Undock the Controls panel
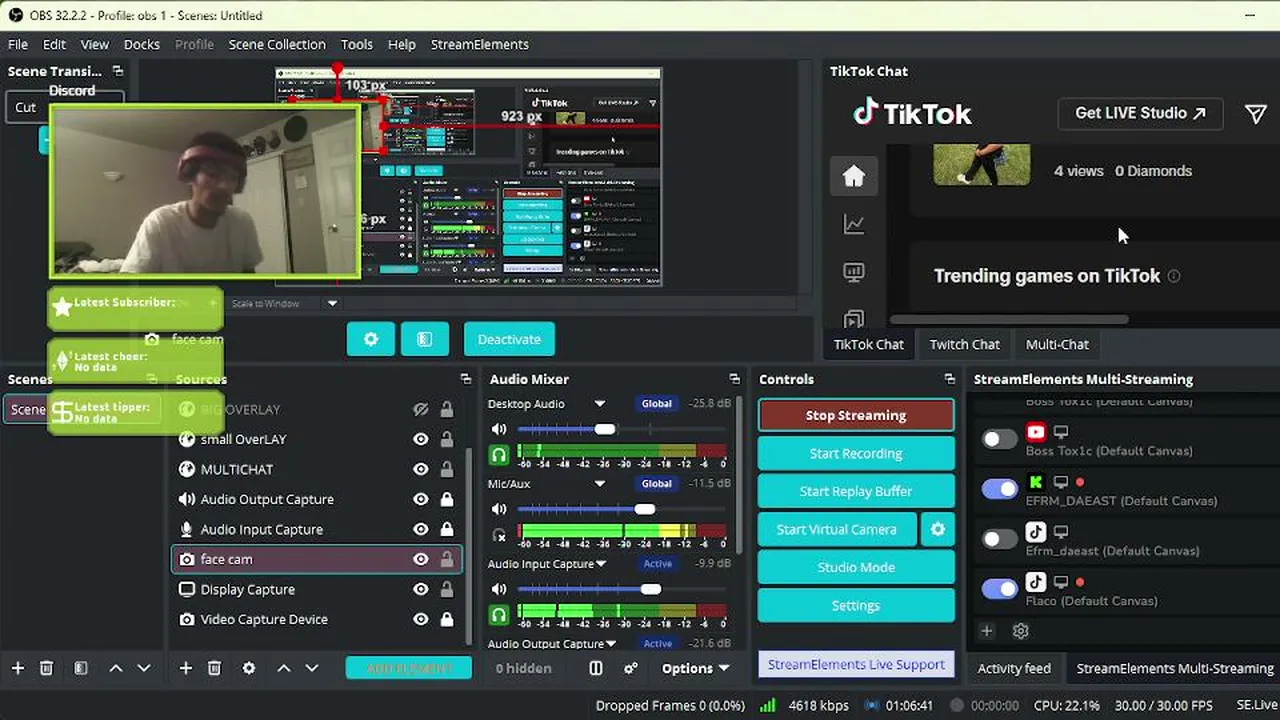This screenshot has height=720, width=1280. [x=949, y=379]
